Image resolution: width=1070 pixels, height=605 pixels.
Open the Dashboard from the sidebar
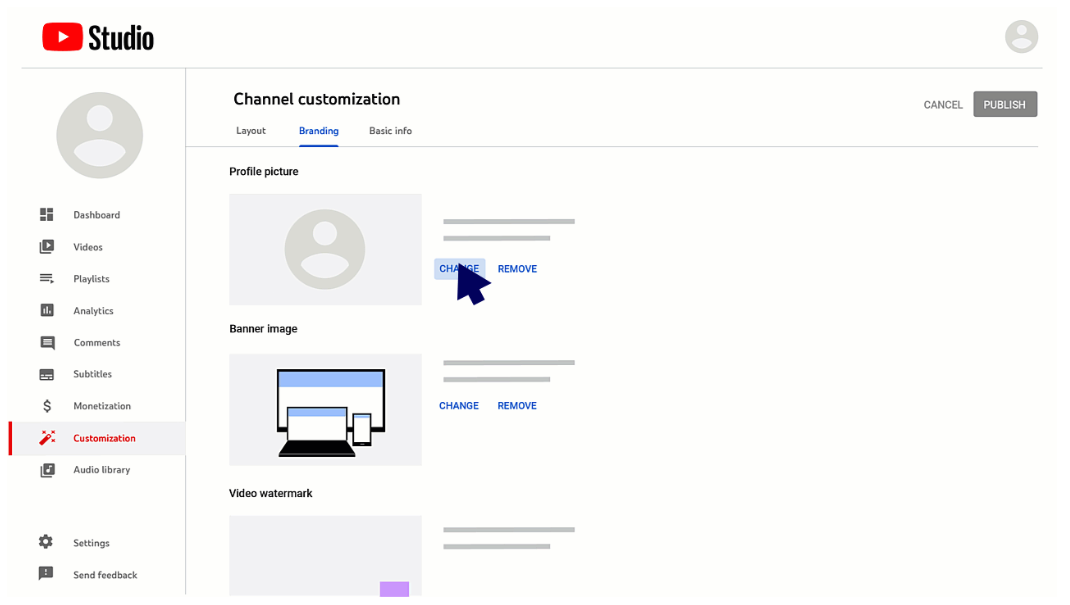[97, 214]
